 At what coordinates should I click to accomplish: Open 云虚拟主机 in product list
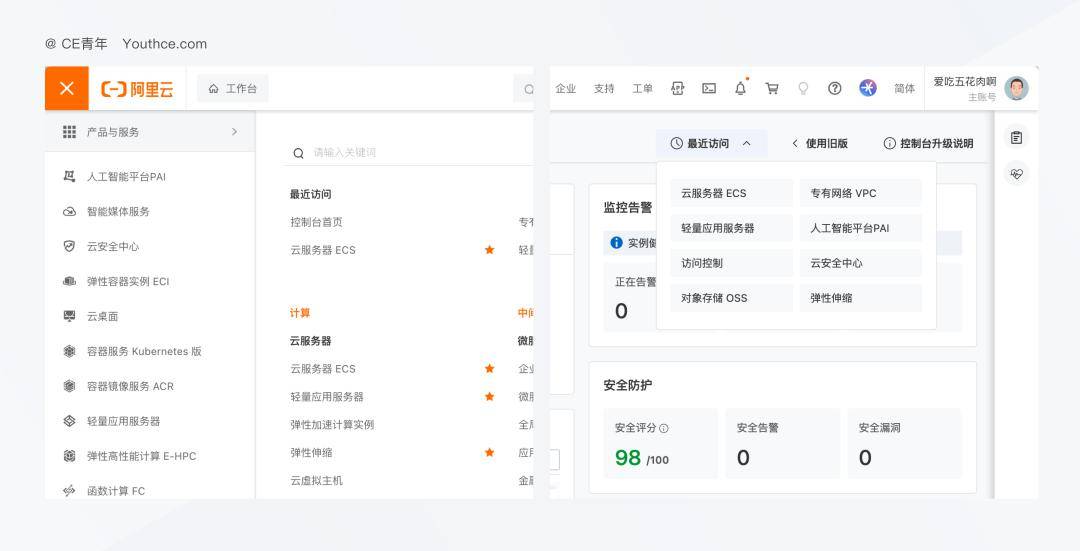(x=316, y=480)
